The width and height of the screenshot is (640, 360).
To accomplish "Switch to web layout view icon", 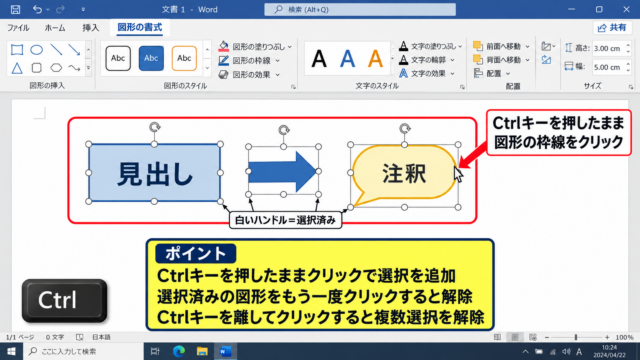I will coord(533,337).
